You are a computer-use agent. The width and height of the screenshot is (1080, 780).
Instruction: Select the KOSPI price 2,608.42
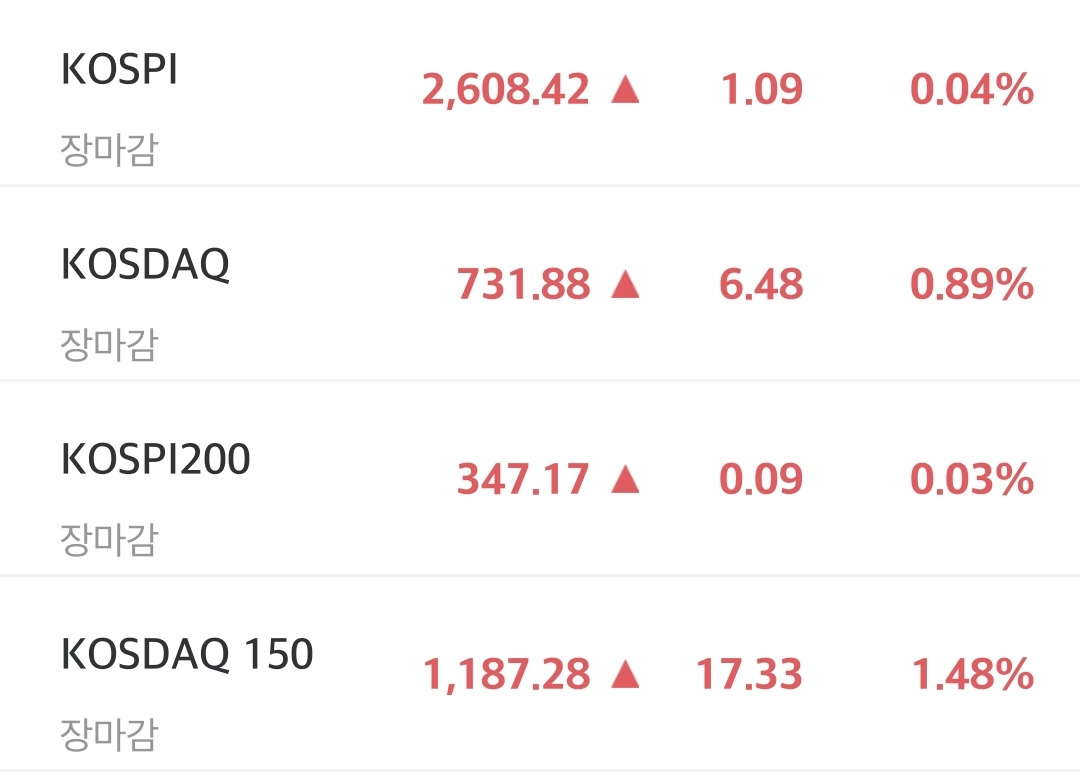pyautogui.click(x=506, y=90)
